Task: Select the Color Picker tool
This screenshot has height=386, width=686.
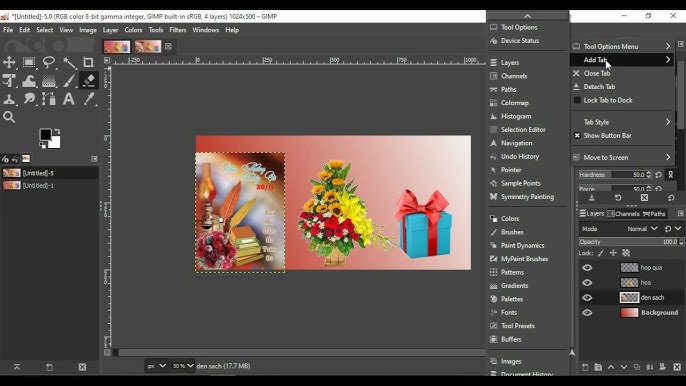Action: click(x=88, y=99)
